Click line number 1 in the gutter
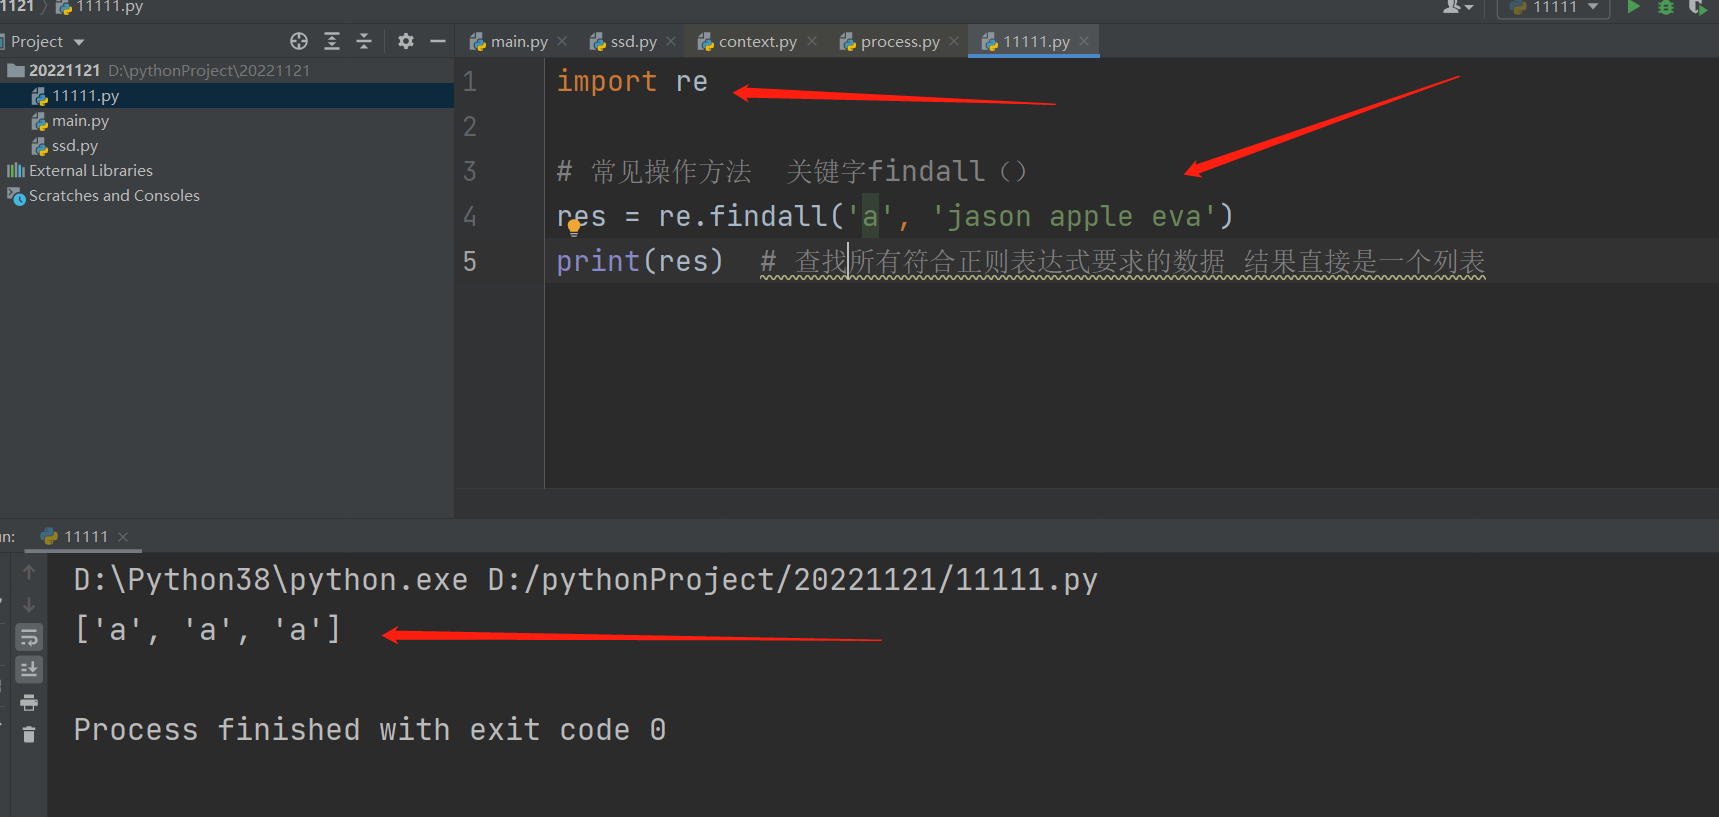 tap(470, 82)
